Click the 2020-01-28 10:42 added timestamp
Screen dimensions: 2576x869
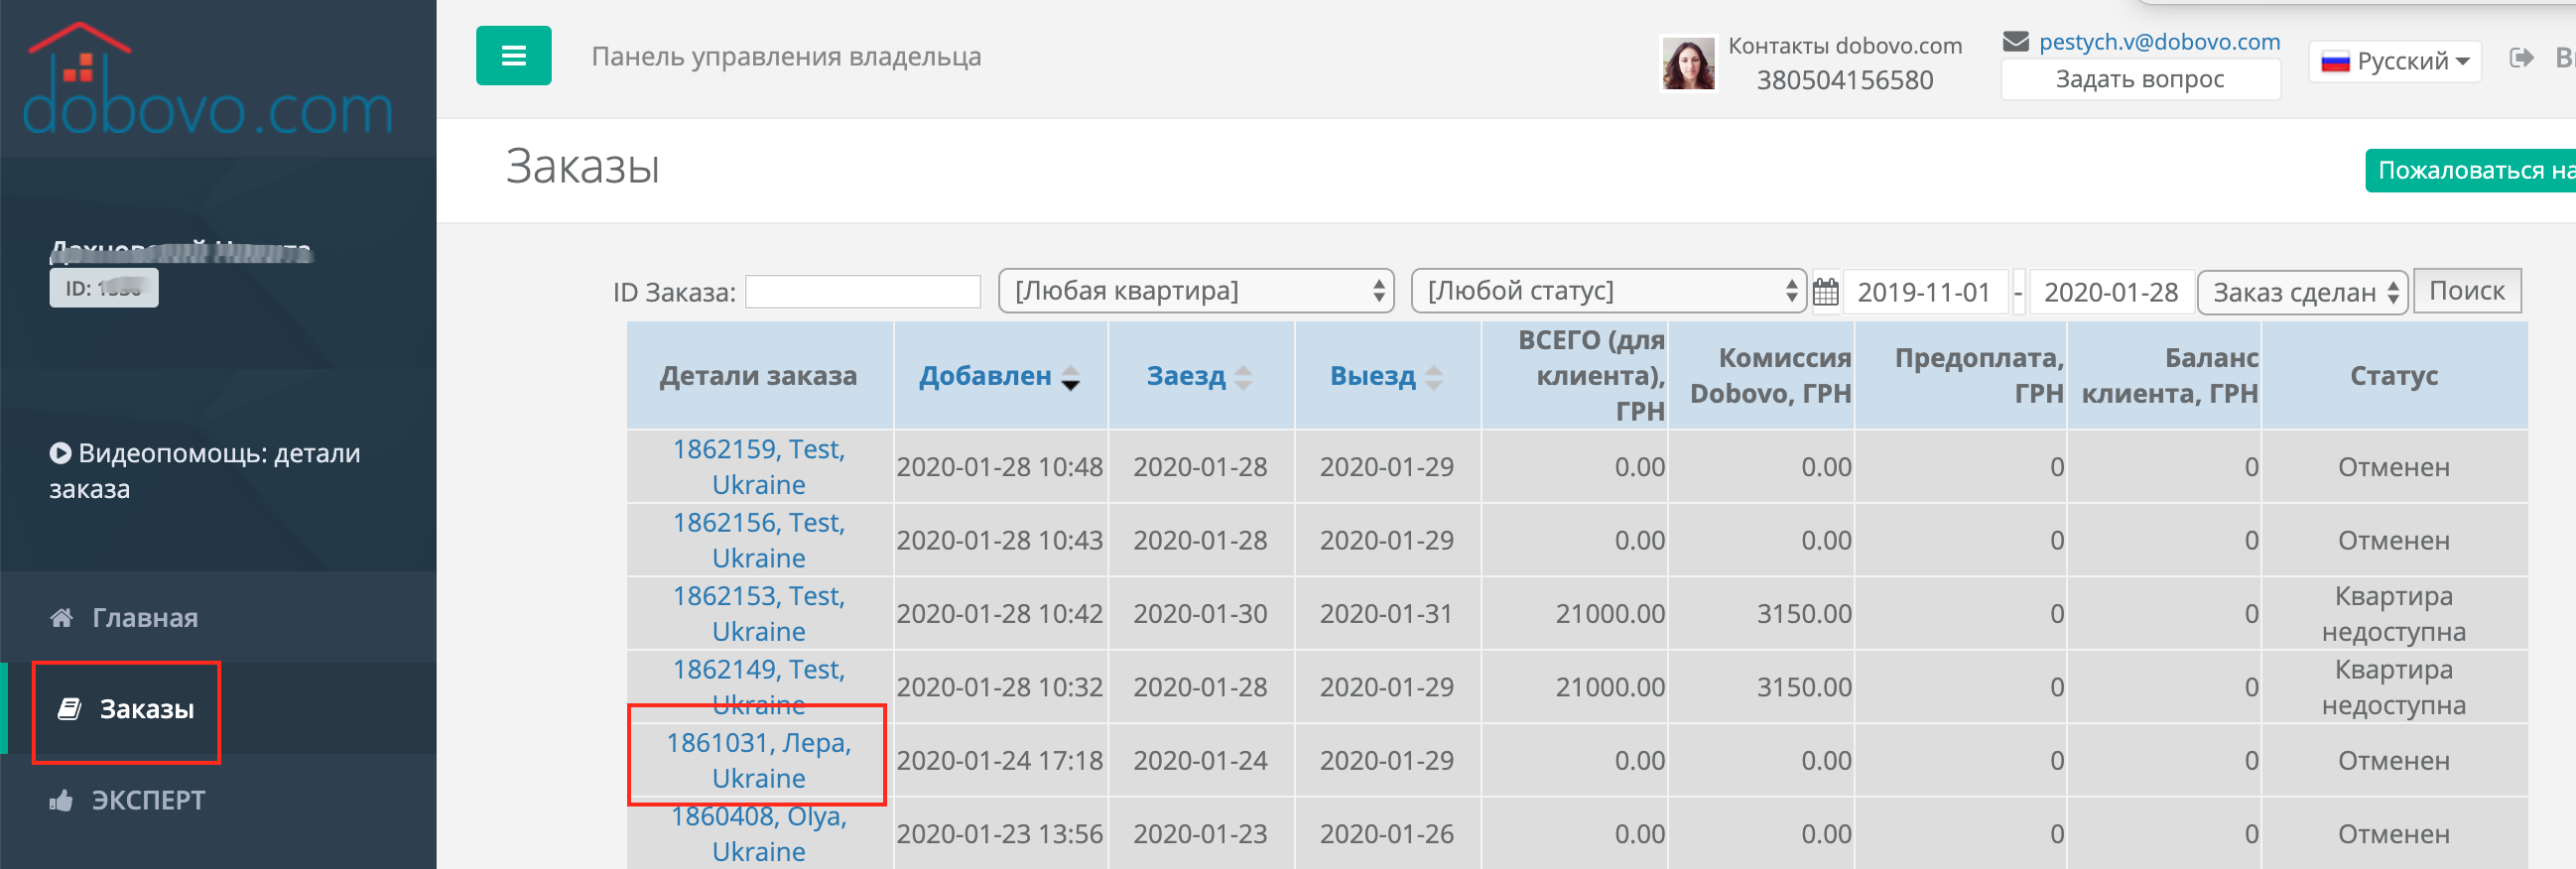coord(1000,614)
